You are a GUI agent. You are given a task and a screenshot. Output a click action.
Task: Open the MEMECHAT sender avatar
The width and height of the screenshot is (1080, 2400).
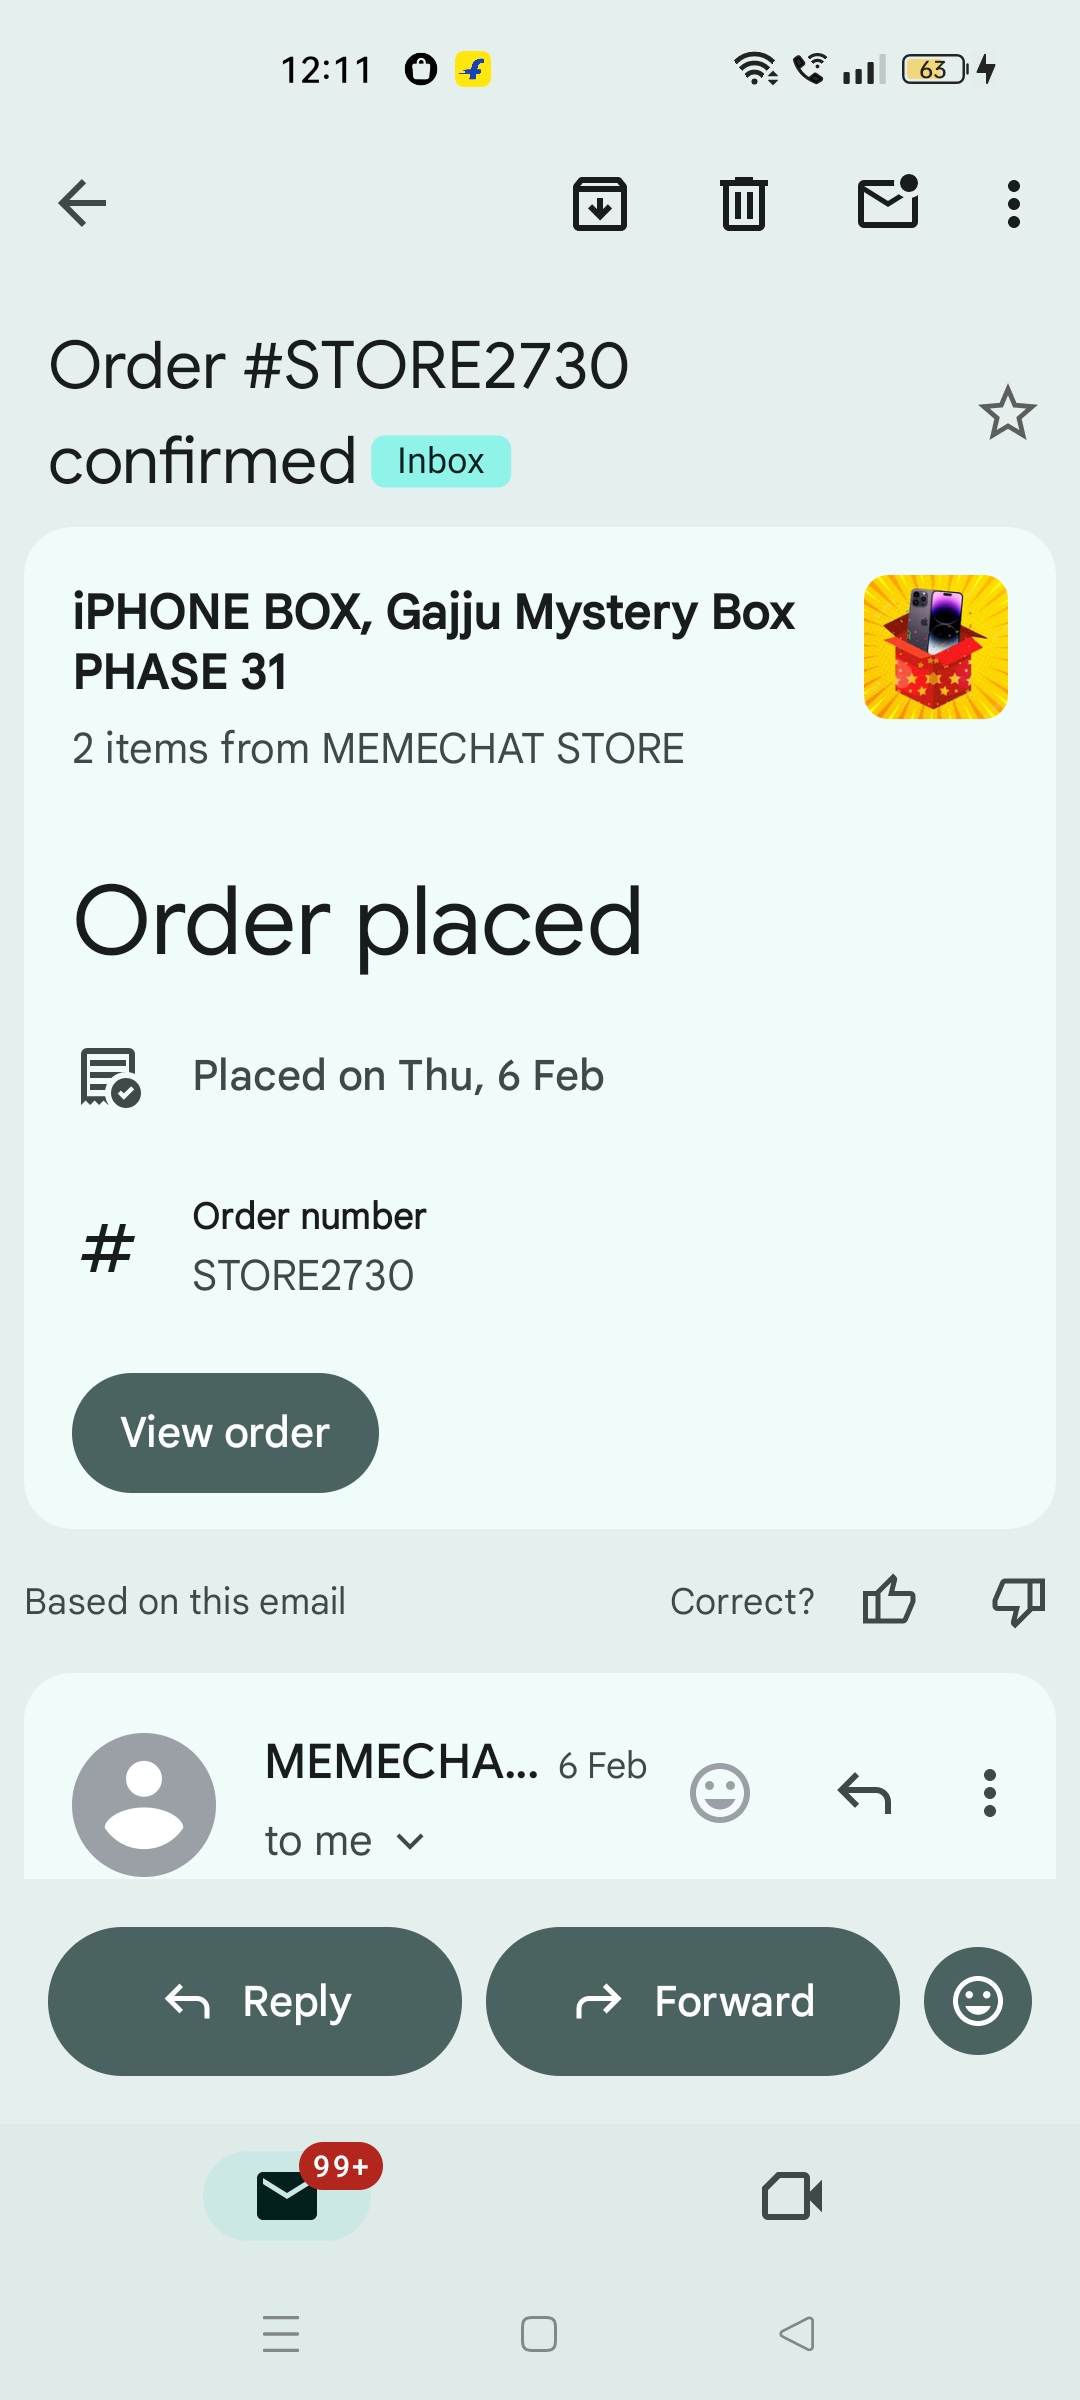[x=144, y=1804]
